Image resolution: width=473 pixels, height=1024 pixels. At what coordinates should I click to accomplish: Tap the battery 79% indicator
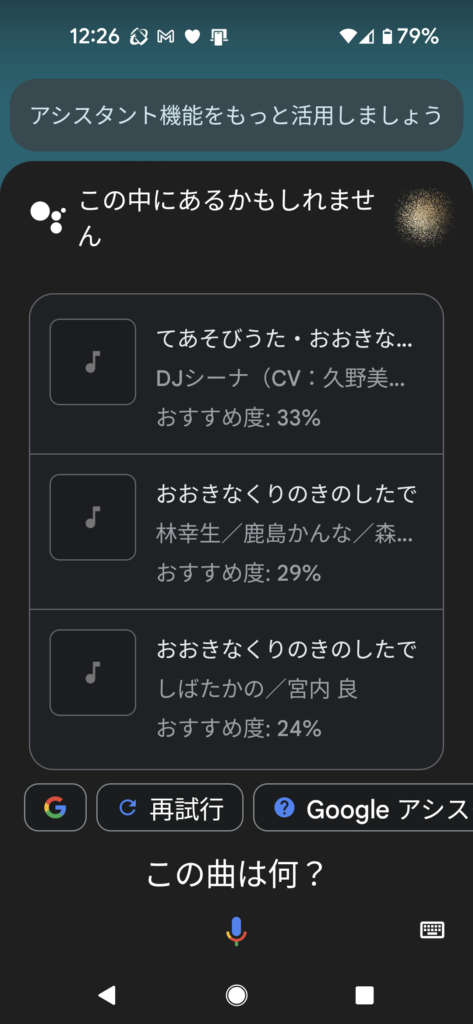(x=410, y=37)
